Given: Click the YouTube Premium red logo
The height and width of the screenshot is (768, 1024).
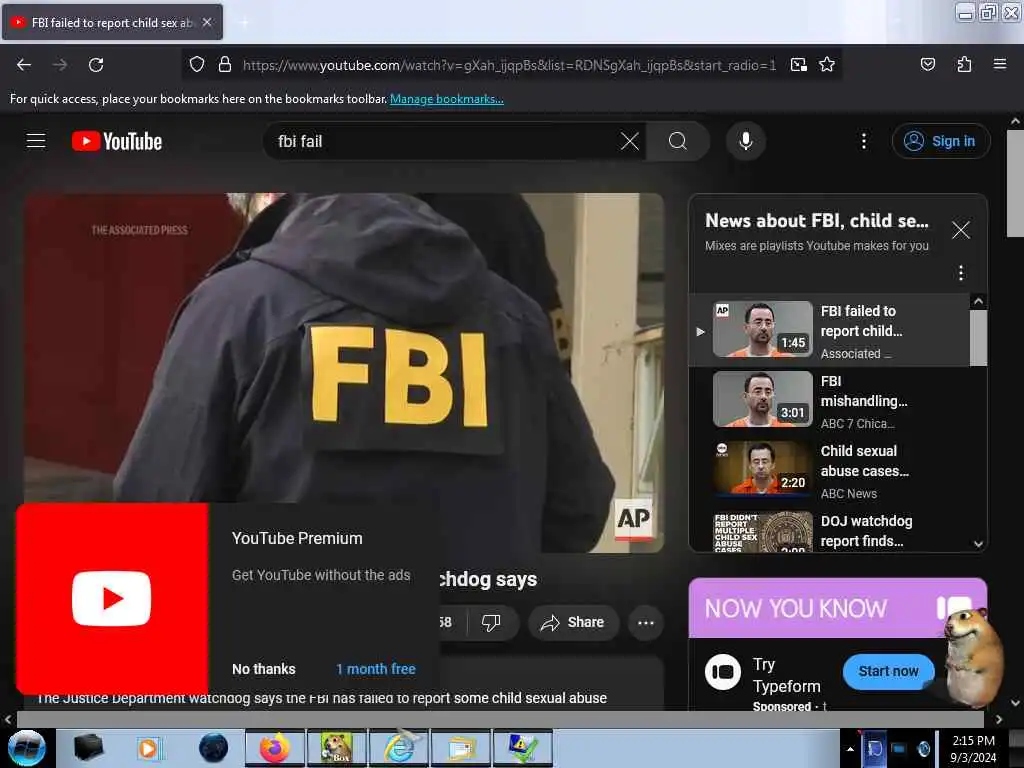Looking at the screenshot, I should [x=112, y=599].
